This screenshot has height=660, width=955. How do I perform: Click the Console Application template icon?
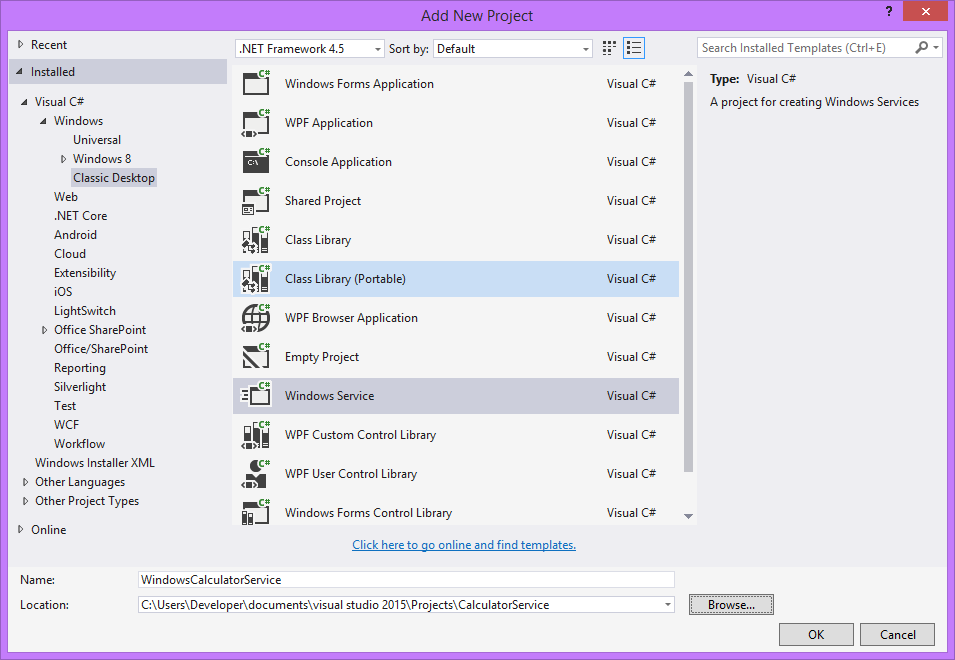point(256,162)
